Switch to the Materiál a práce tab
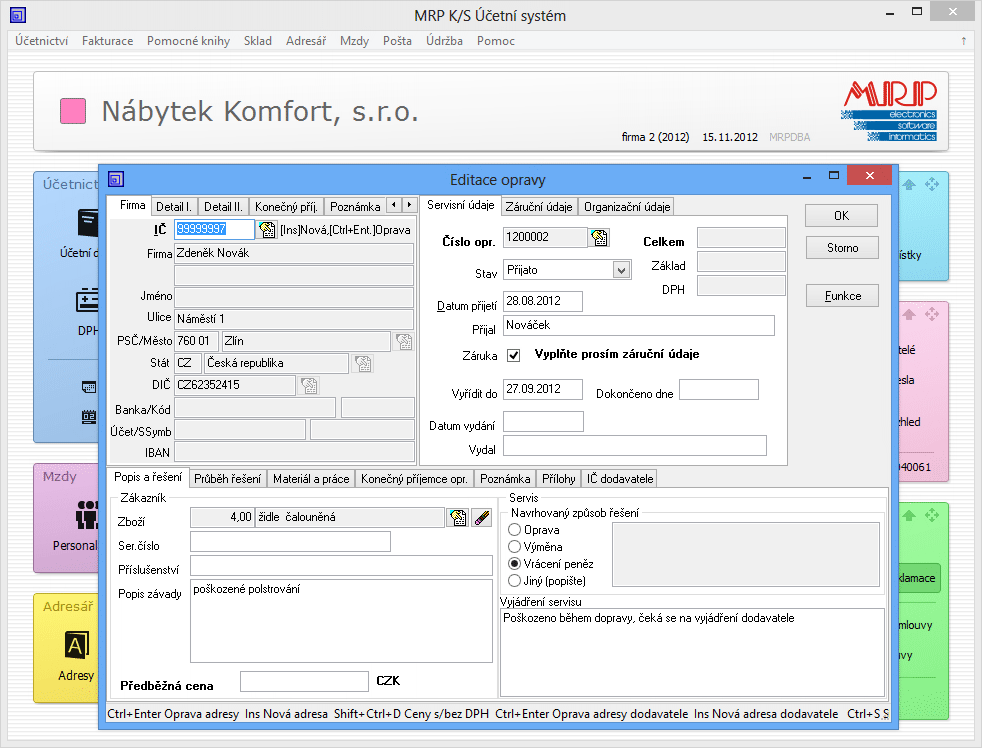The height and width of the screenshot is (748, 982). click(311, 479)
